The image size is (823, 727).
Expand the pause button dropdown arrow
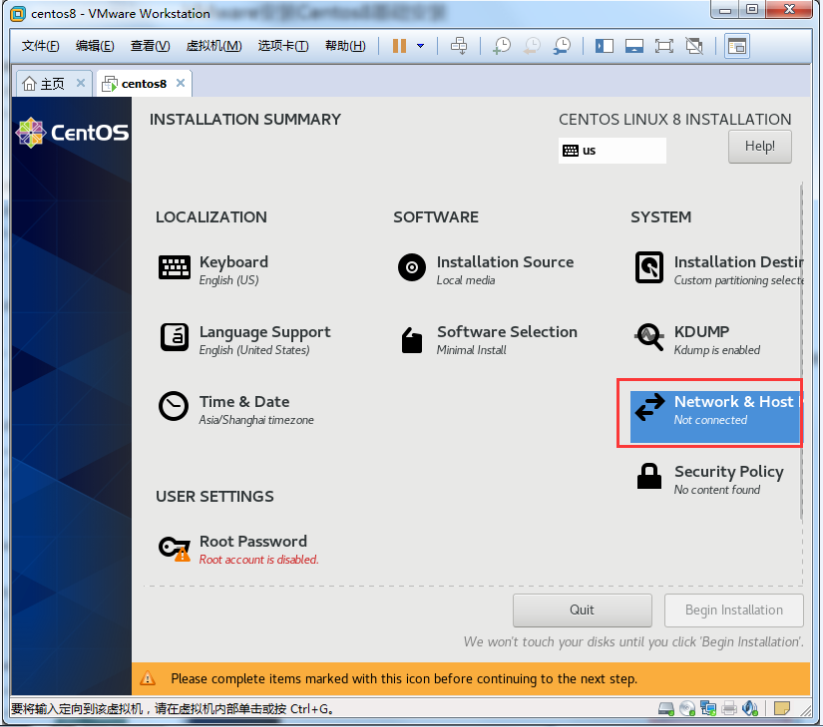tap(420, 46)
